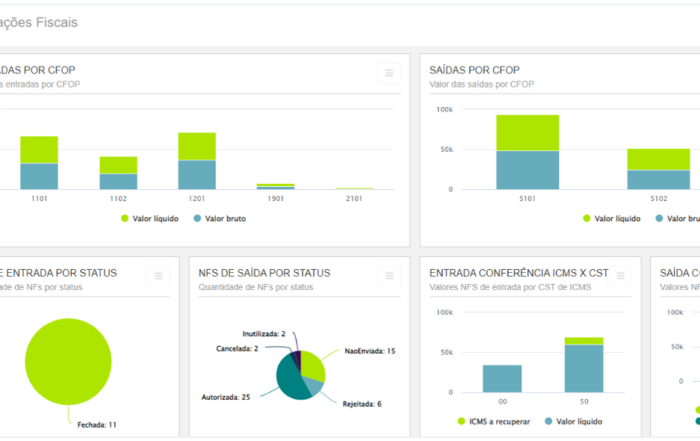Image resolution: width=700 pixels, height=441 pixels.
Task: Open the NFS de Entrada por Status chart menu
Action: (156, 276)
